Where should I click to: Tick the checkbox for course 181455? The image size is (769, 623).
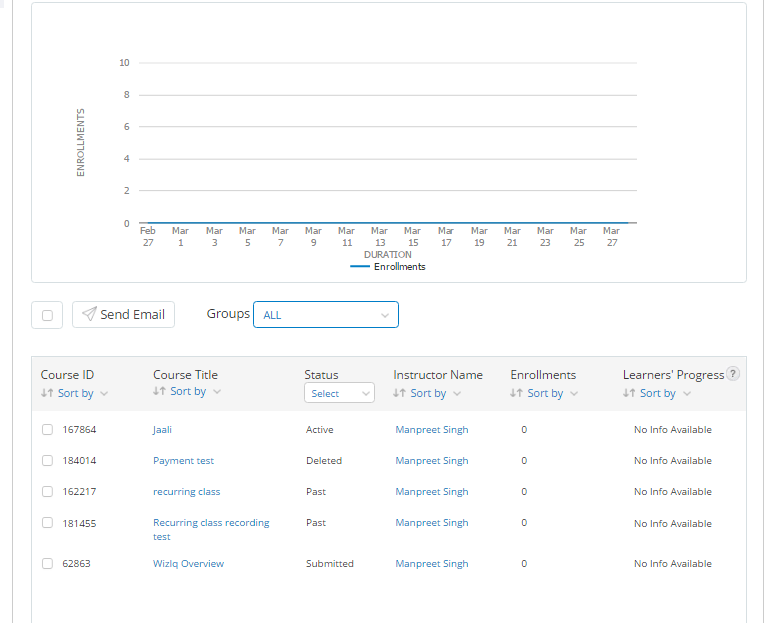click(x=47, y=522)
